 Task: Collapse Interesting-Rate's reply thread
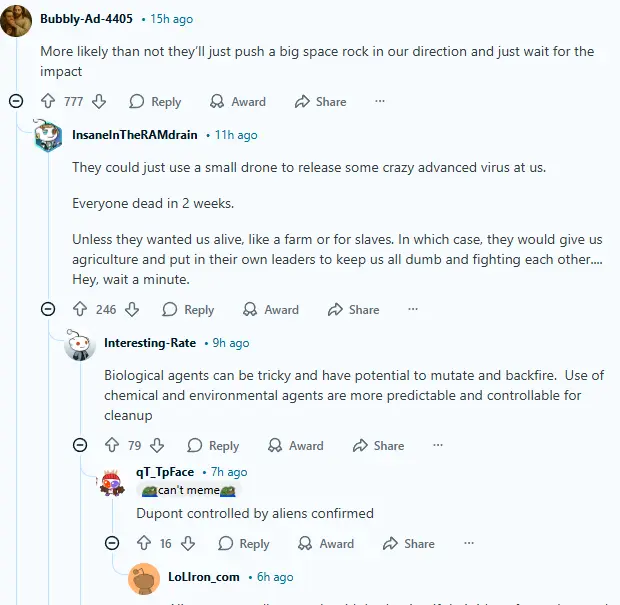point(80,446)
